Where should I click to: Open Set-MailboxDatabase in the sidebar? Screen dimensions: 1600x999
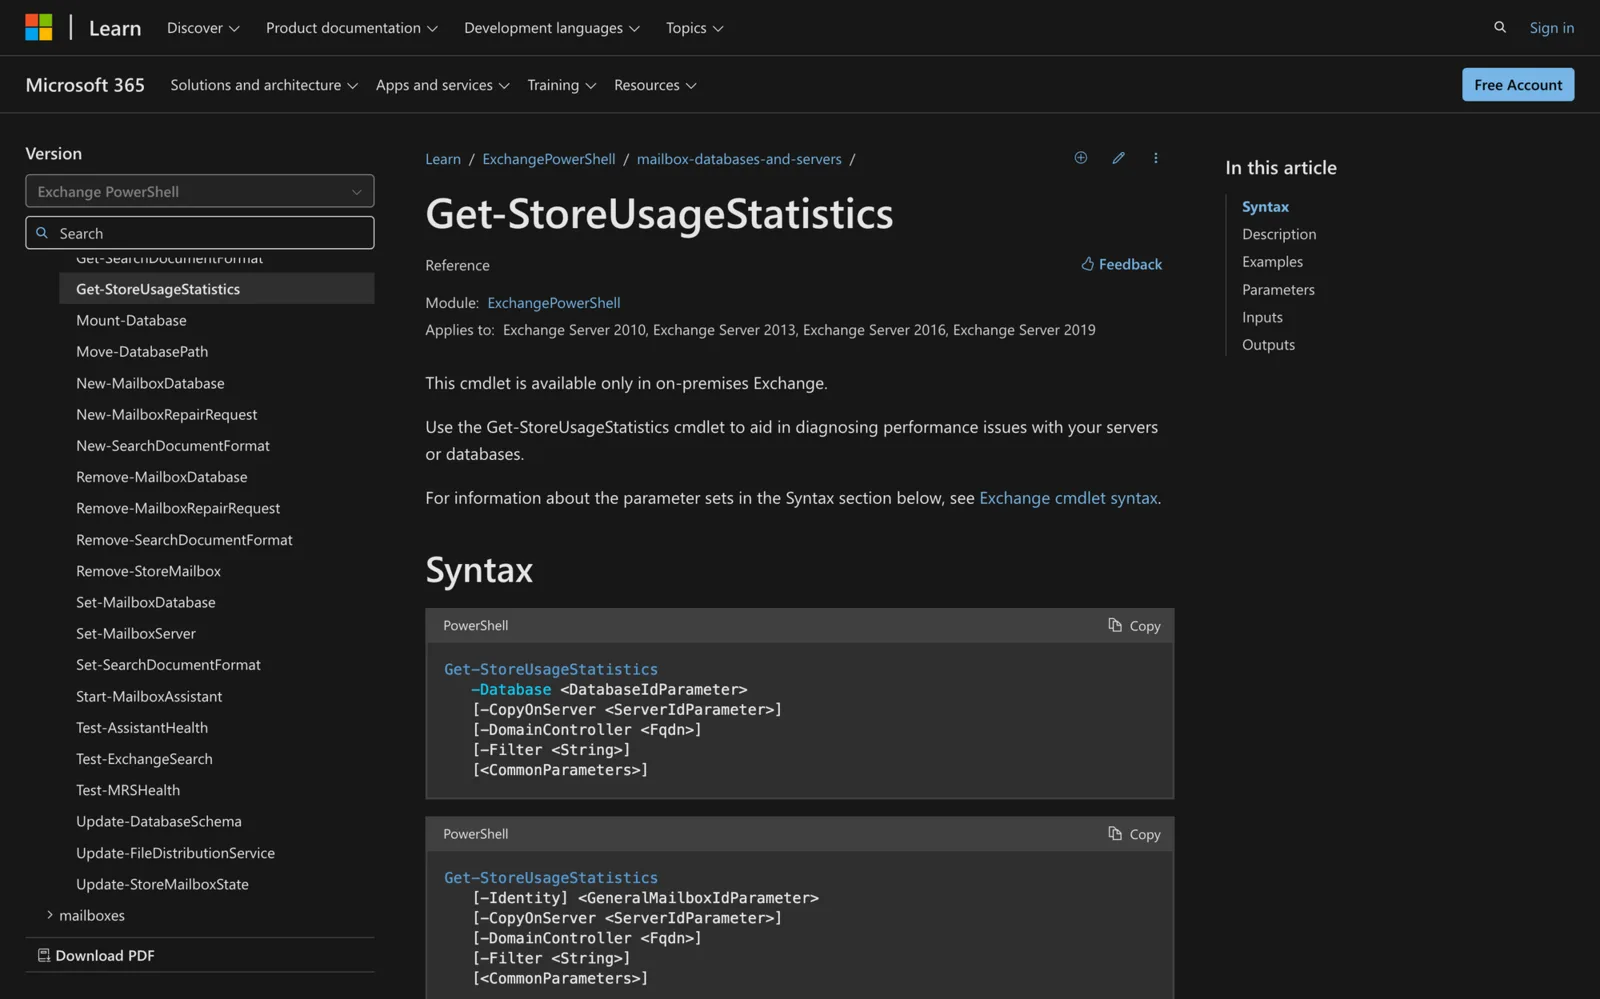[145, 602]
